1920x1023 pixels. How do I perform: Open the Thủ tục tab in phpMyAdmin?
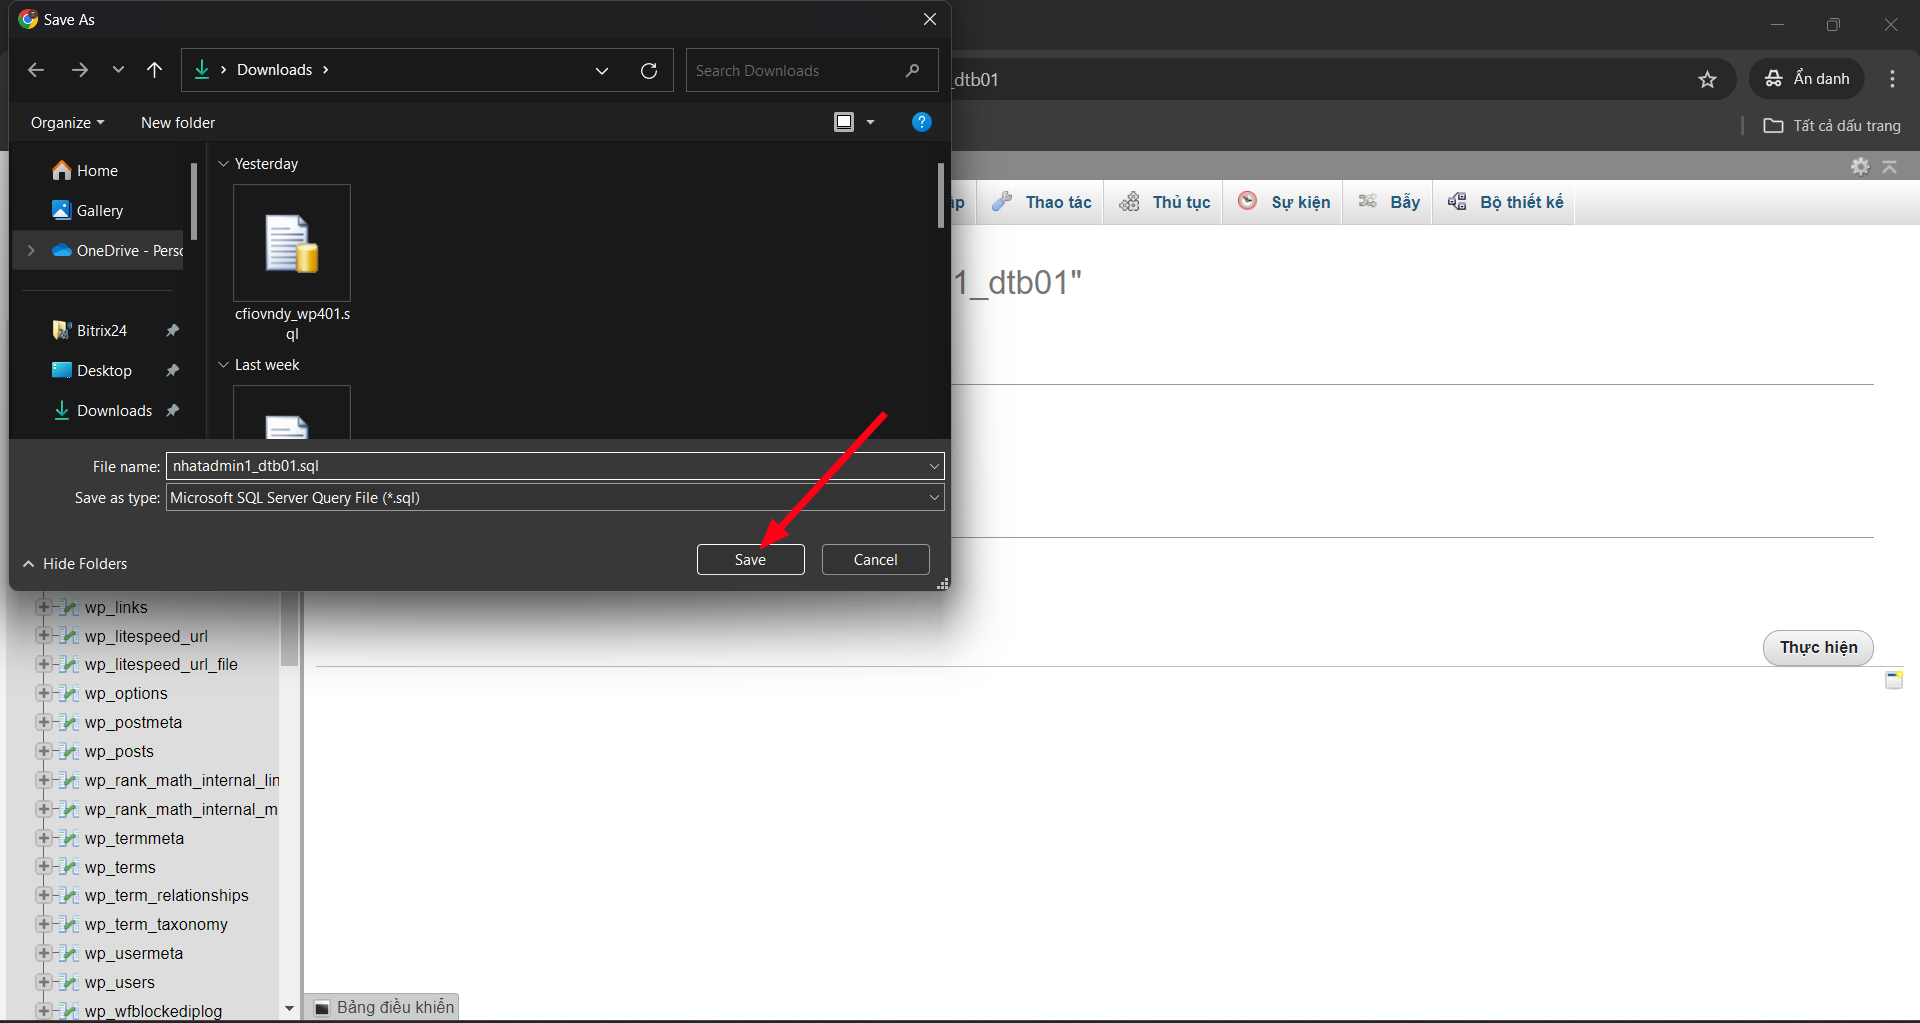pyautogui.click(x=1165, y=202)
